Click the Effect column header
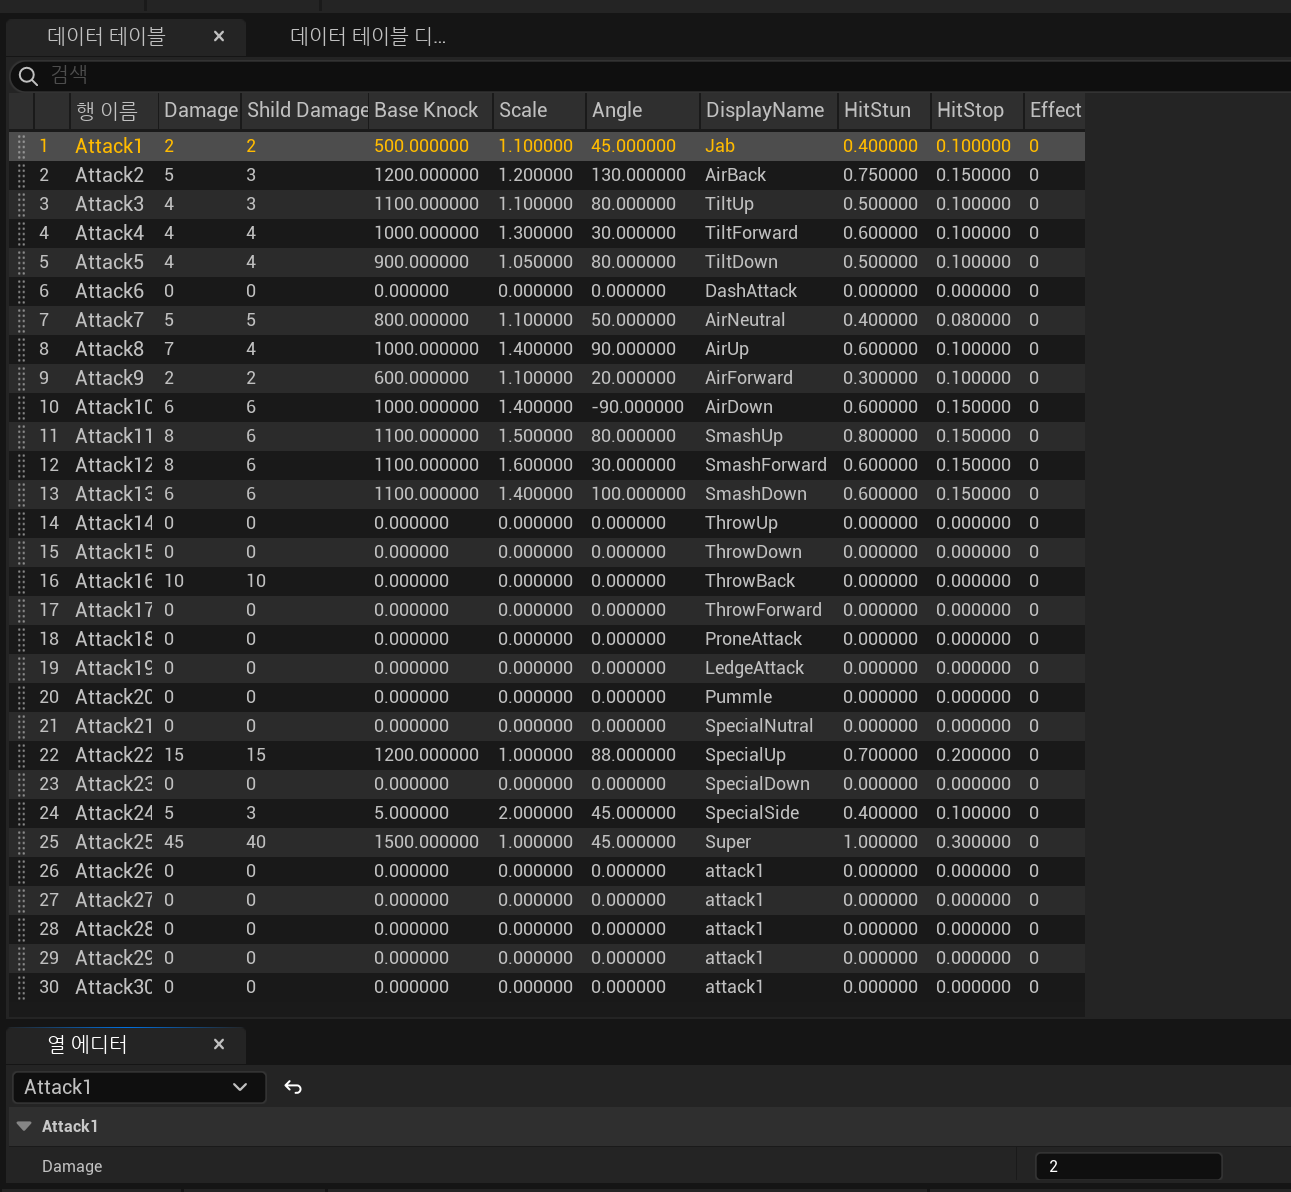Screen dimensions: 1291x1192 [x=1054, y=110]
